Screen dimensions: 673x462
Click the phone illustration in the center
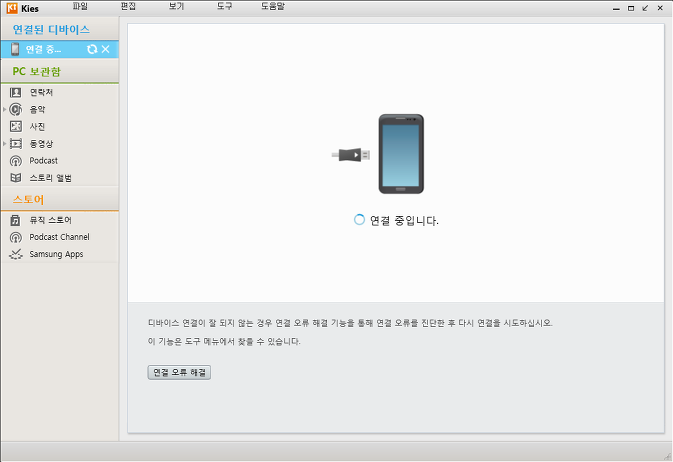click(401, 154)
